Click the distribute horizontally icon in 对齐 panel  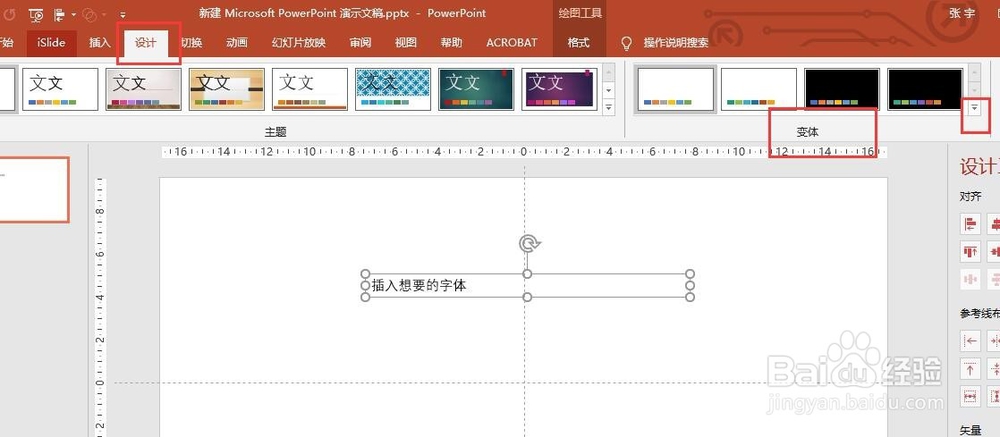click(x=971, y=279)
